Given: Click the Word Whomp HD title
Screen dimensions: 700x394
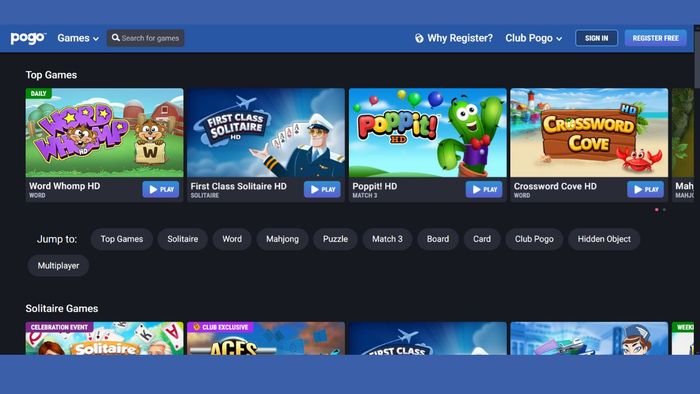Looking at the screenshot, I should 65,186.
